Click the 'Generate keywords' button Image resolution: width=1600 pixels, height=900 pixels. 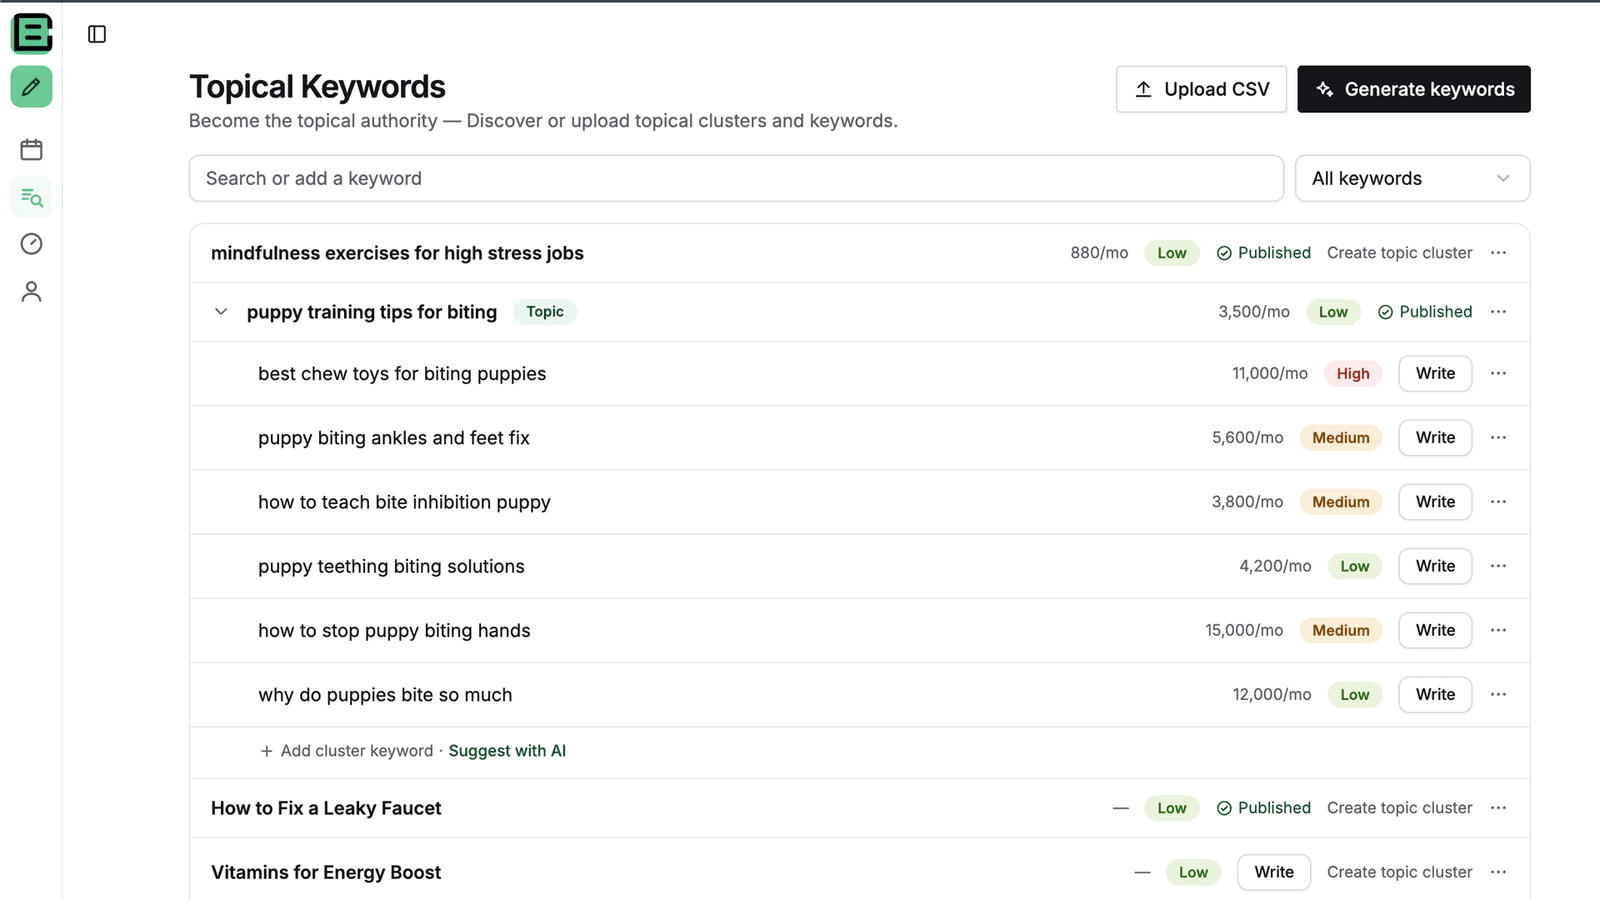point(1413,89)
